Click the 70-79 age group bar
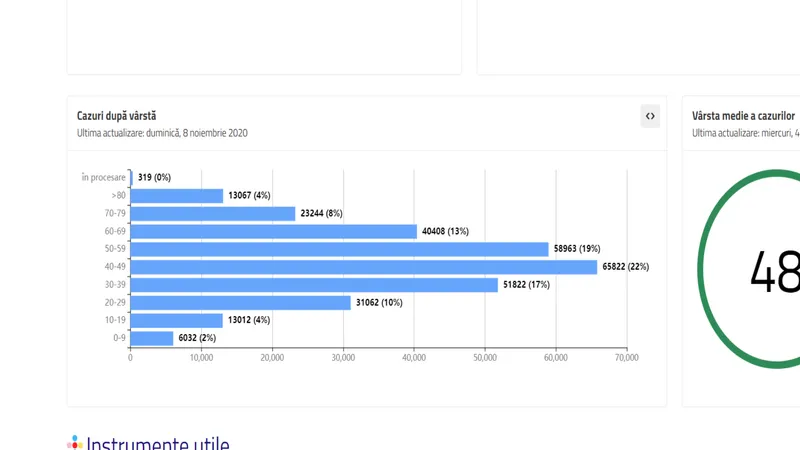This screenshot has height=450, width=800. tap(213, 213)
